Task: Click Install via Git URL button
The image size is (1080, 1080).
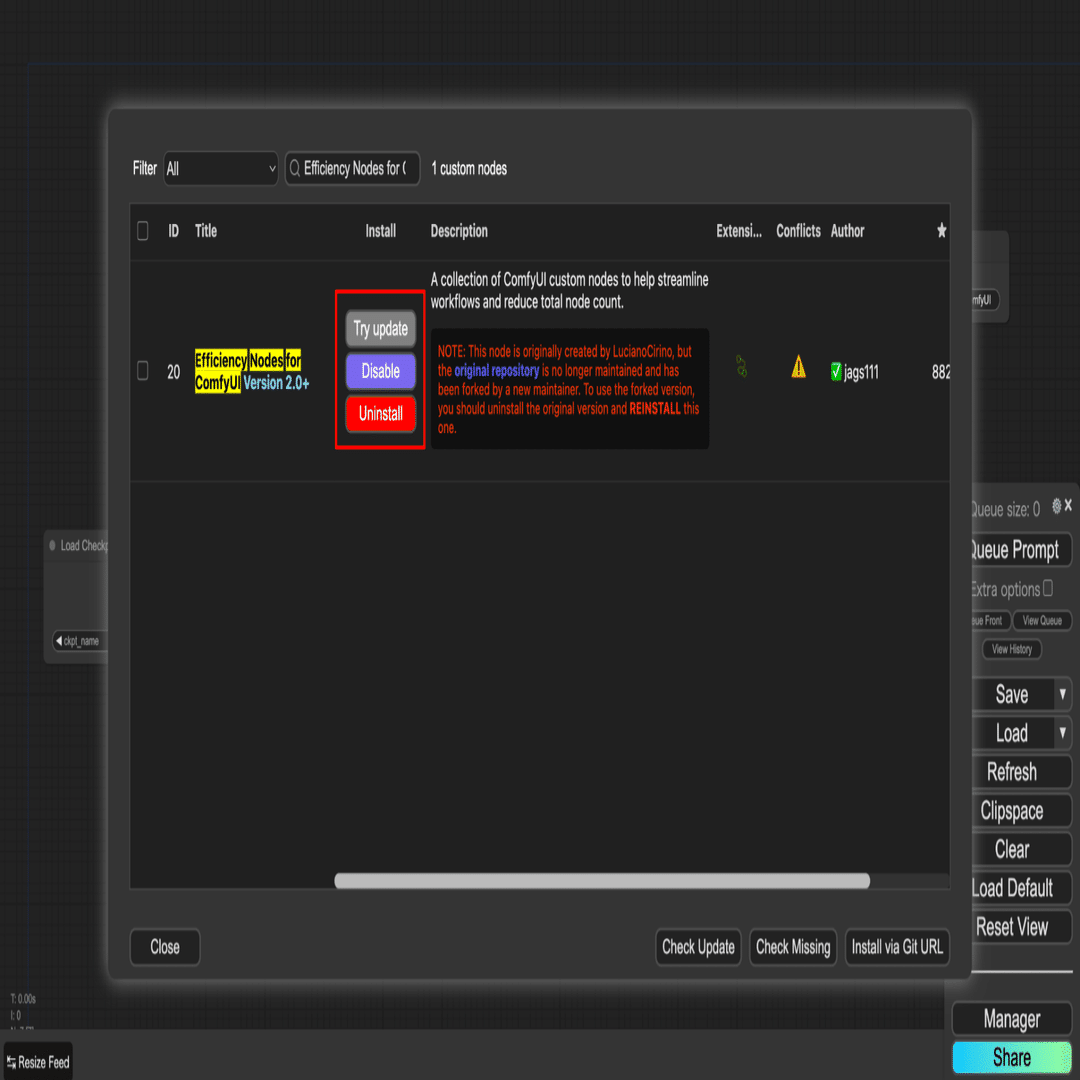Action: tap(897, 947)
